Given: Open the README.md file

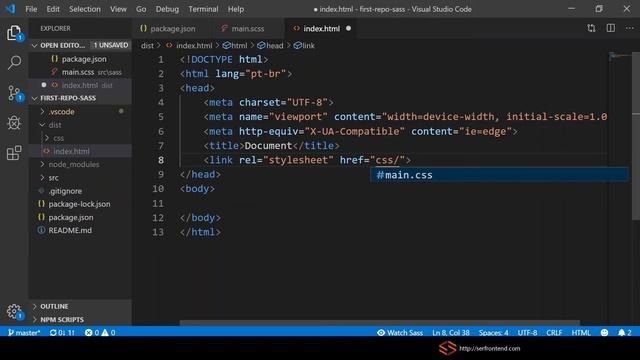Looking at the screenshot, I should pyautogui.click(x=80, y=231).
